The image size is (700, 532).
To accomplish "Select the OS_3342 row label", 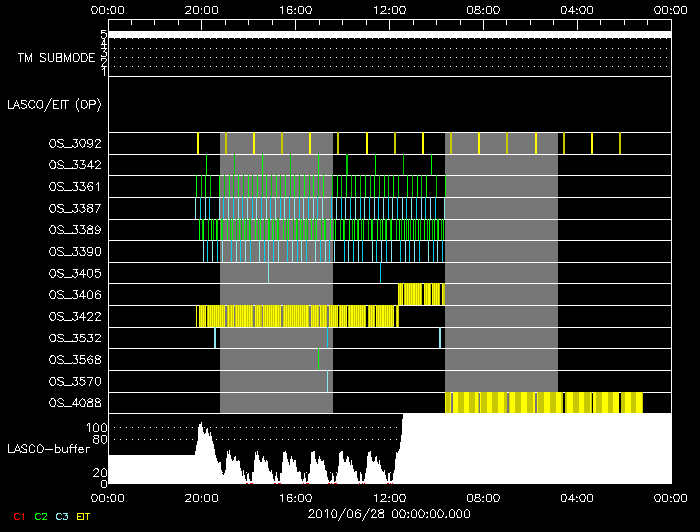I will click(x=74, y=164).
